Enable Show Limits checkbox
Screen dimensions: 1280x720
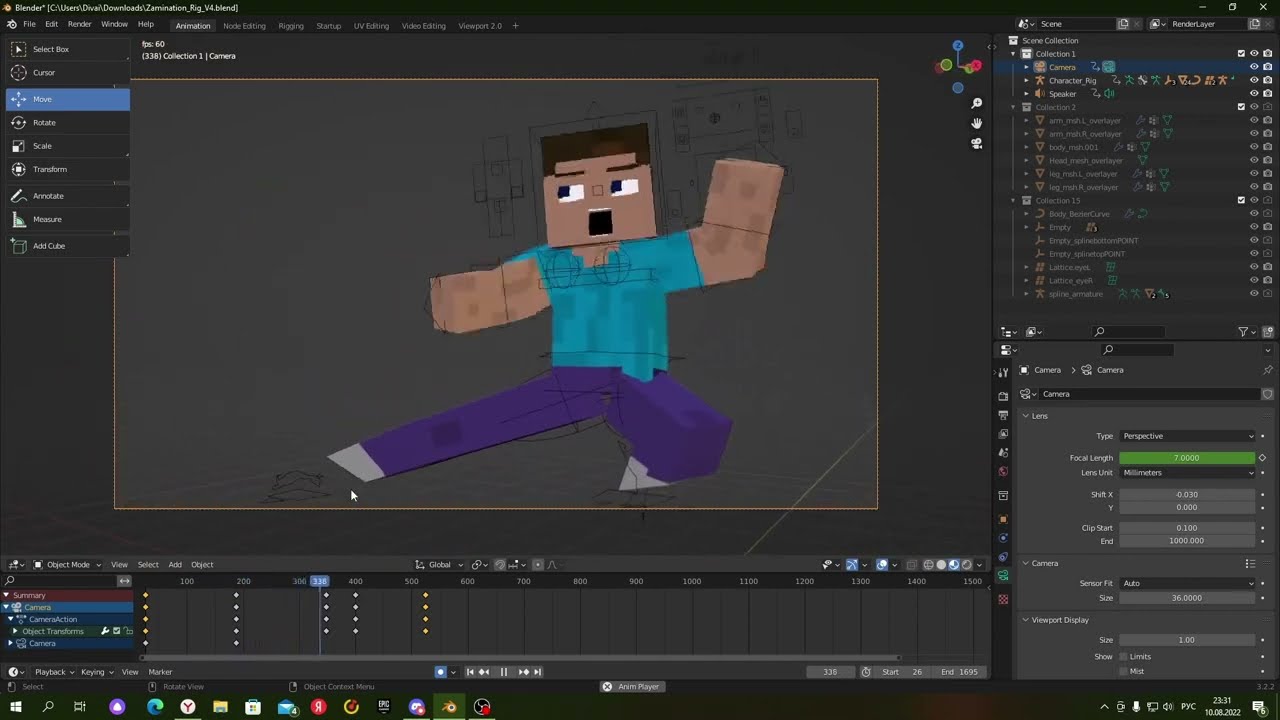point(1123,657)
